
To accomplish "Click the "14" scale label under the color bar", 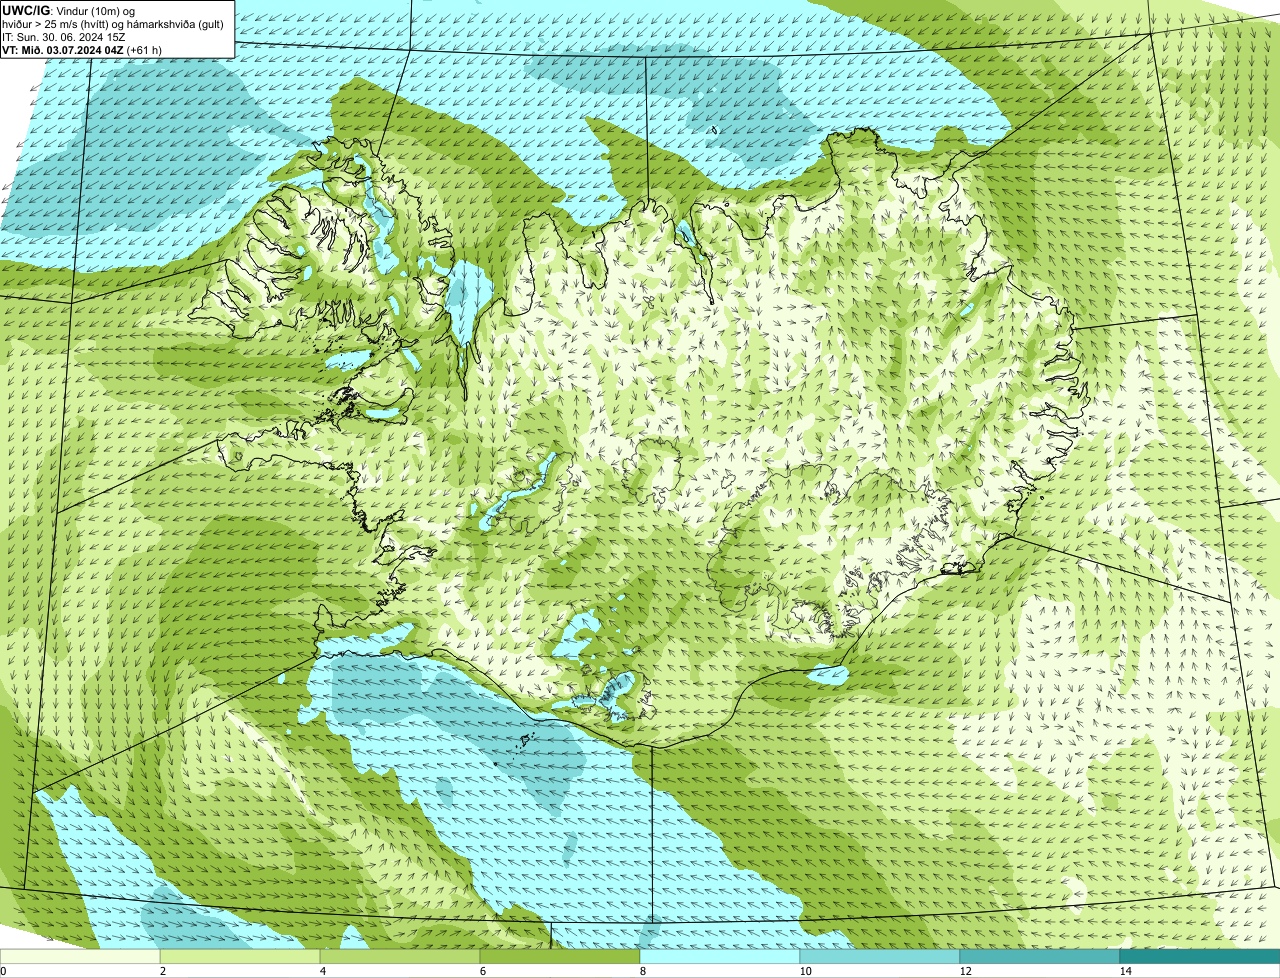I will click(1125, 971).
